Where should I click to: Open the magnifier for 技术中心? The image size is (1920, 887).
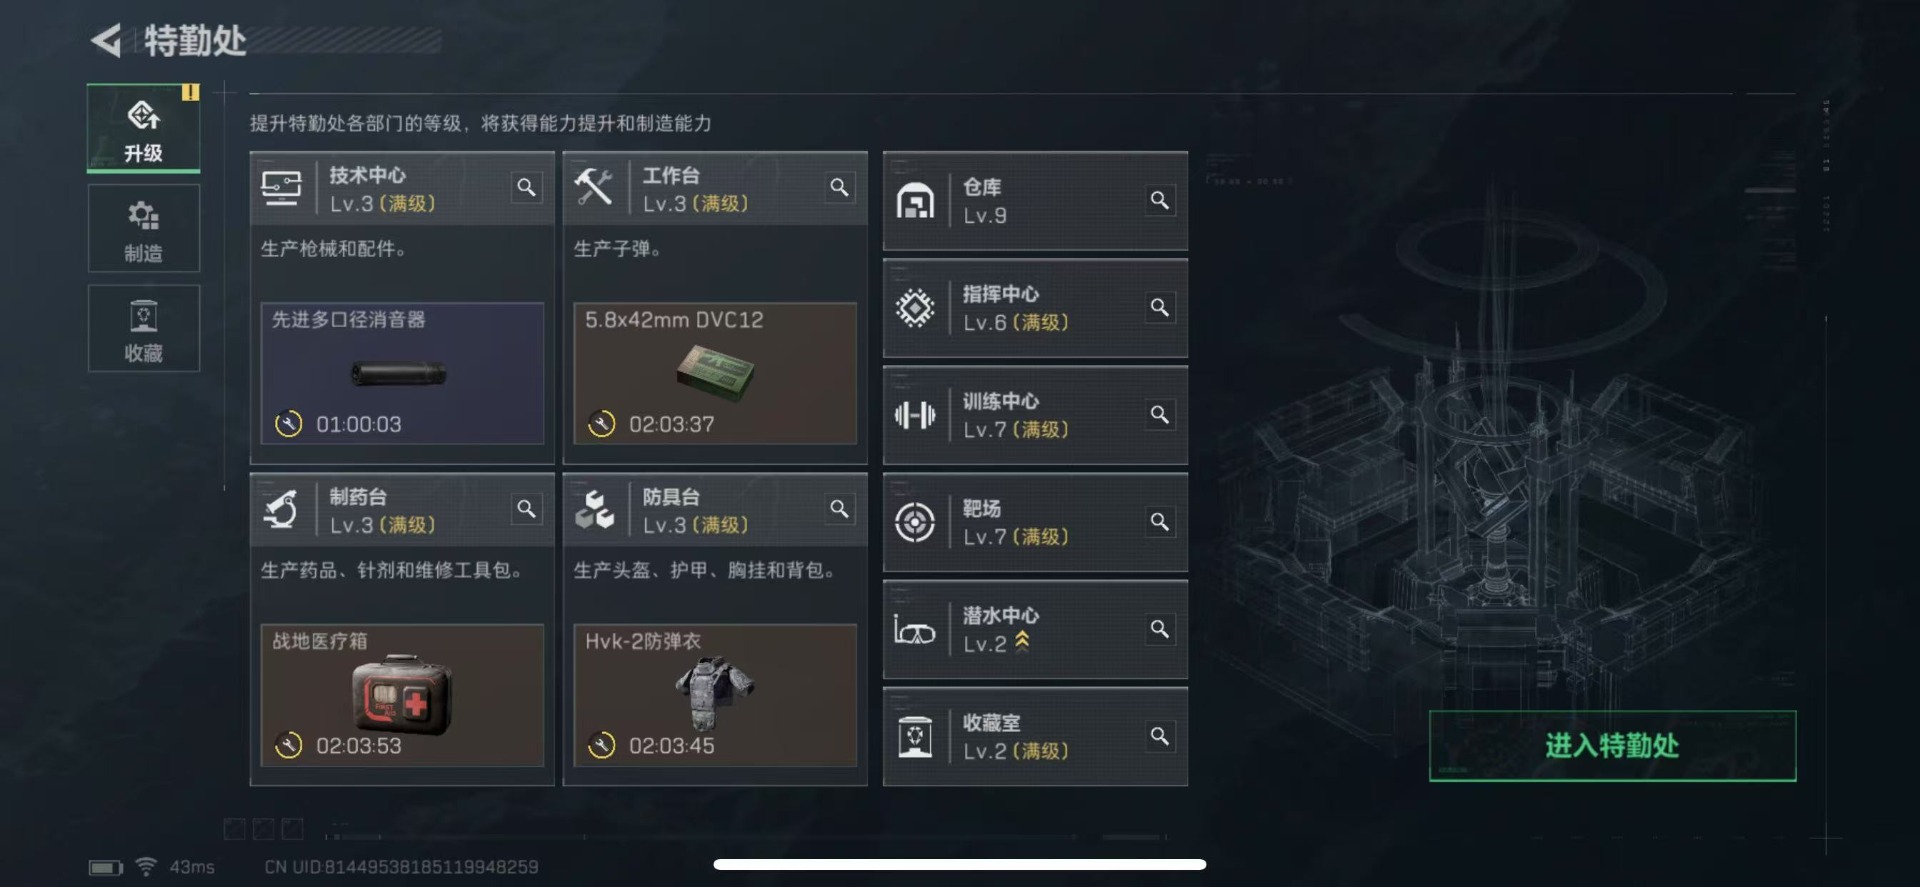pyautogui.click(x=526, y=187)
